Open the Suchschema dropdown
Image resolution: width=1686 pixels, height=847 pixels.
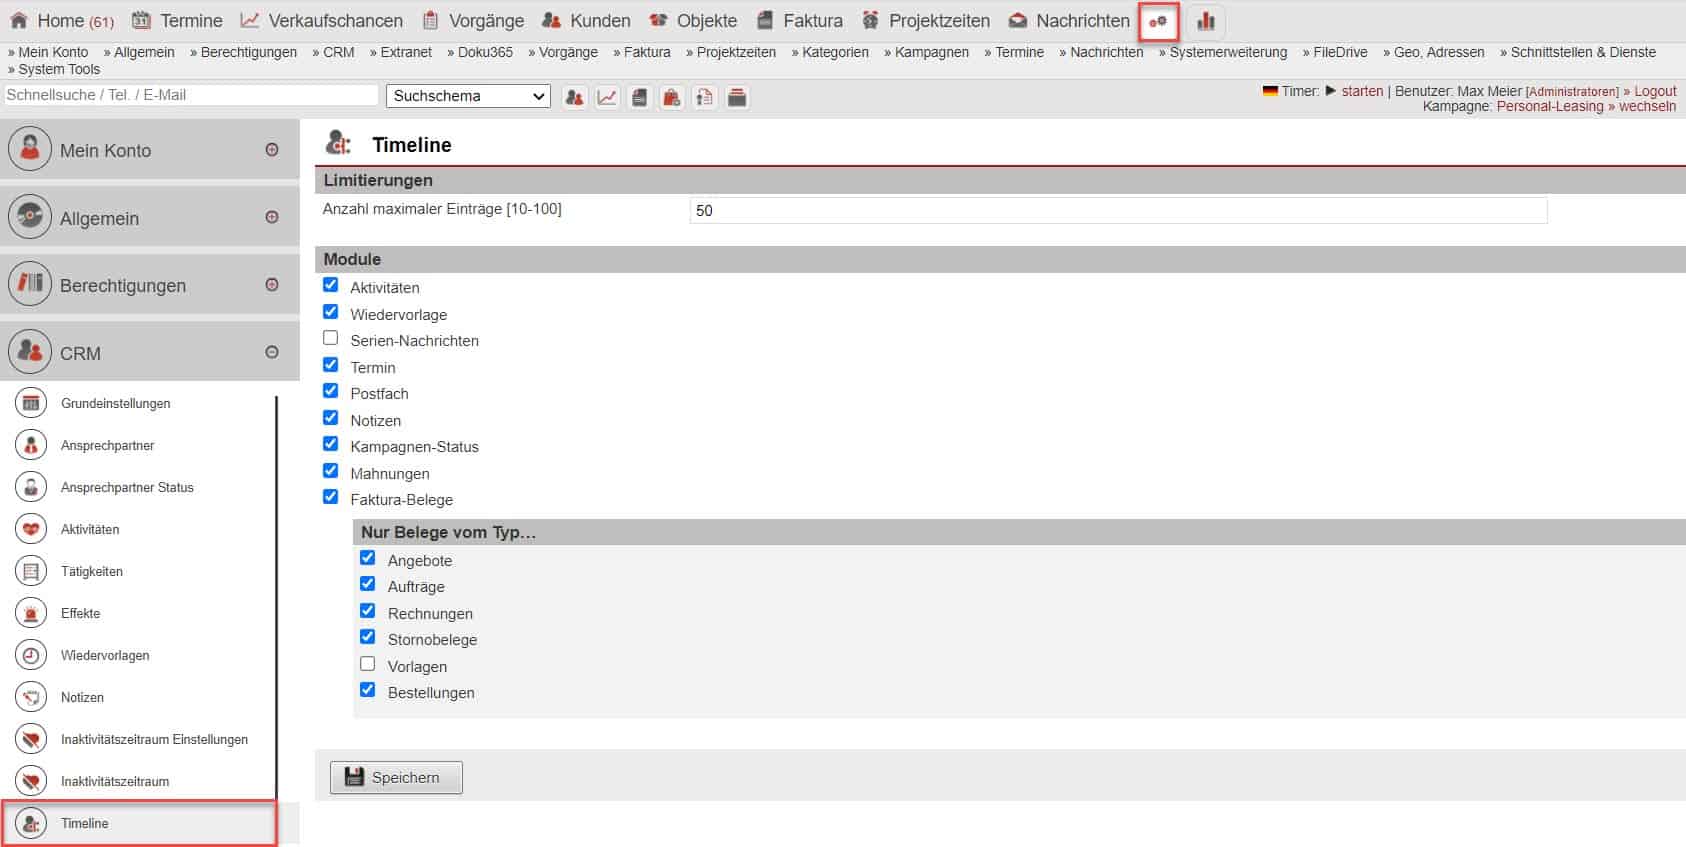tap(468, 96)
